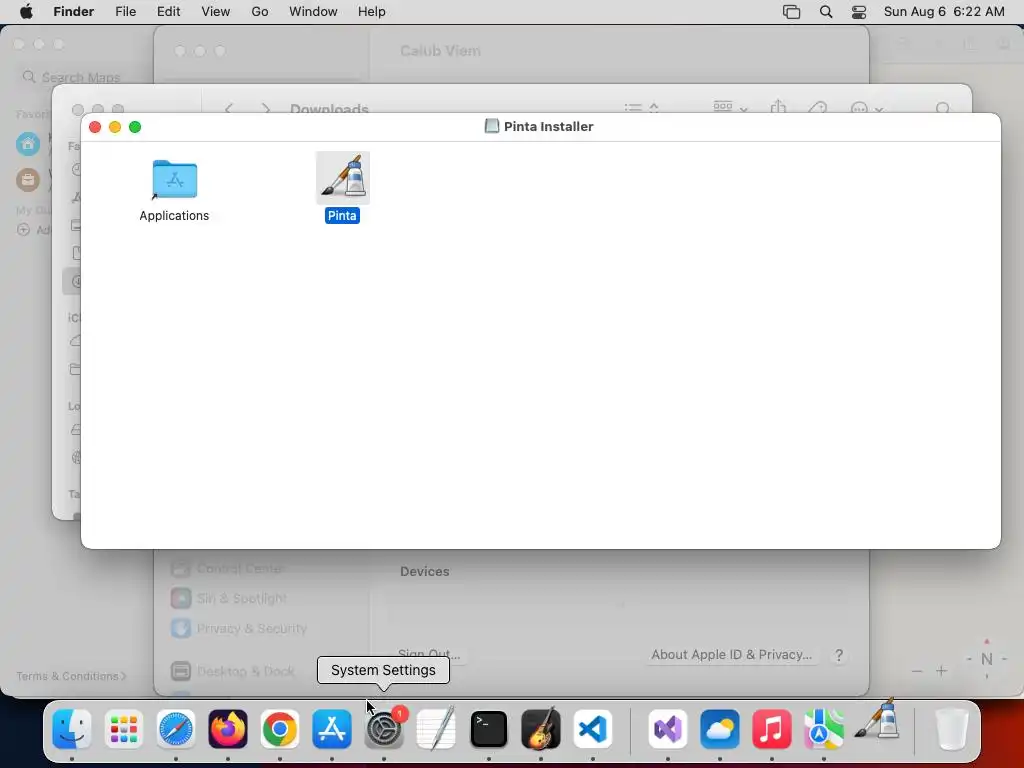Open System Settings from the Dock
Screen dimensions: 1024x768
(x=384, y=729)
